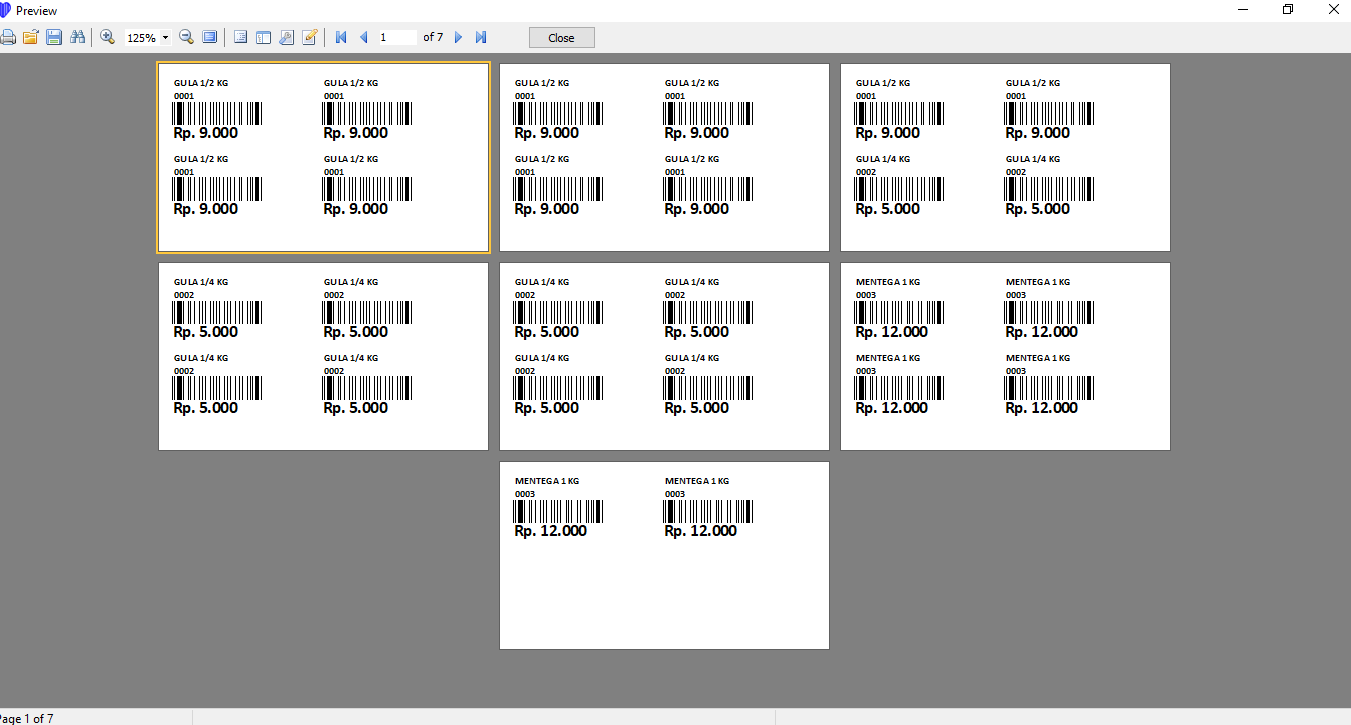This screenshot has width=1351, height=725.
Task: Click the Print icon in toolbar
Action: coord(7,37)
